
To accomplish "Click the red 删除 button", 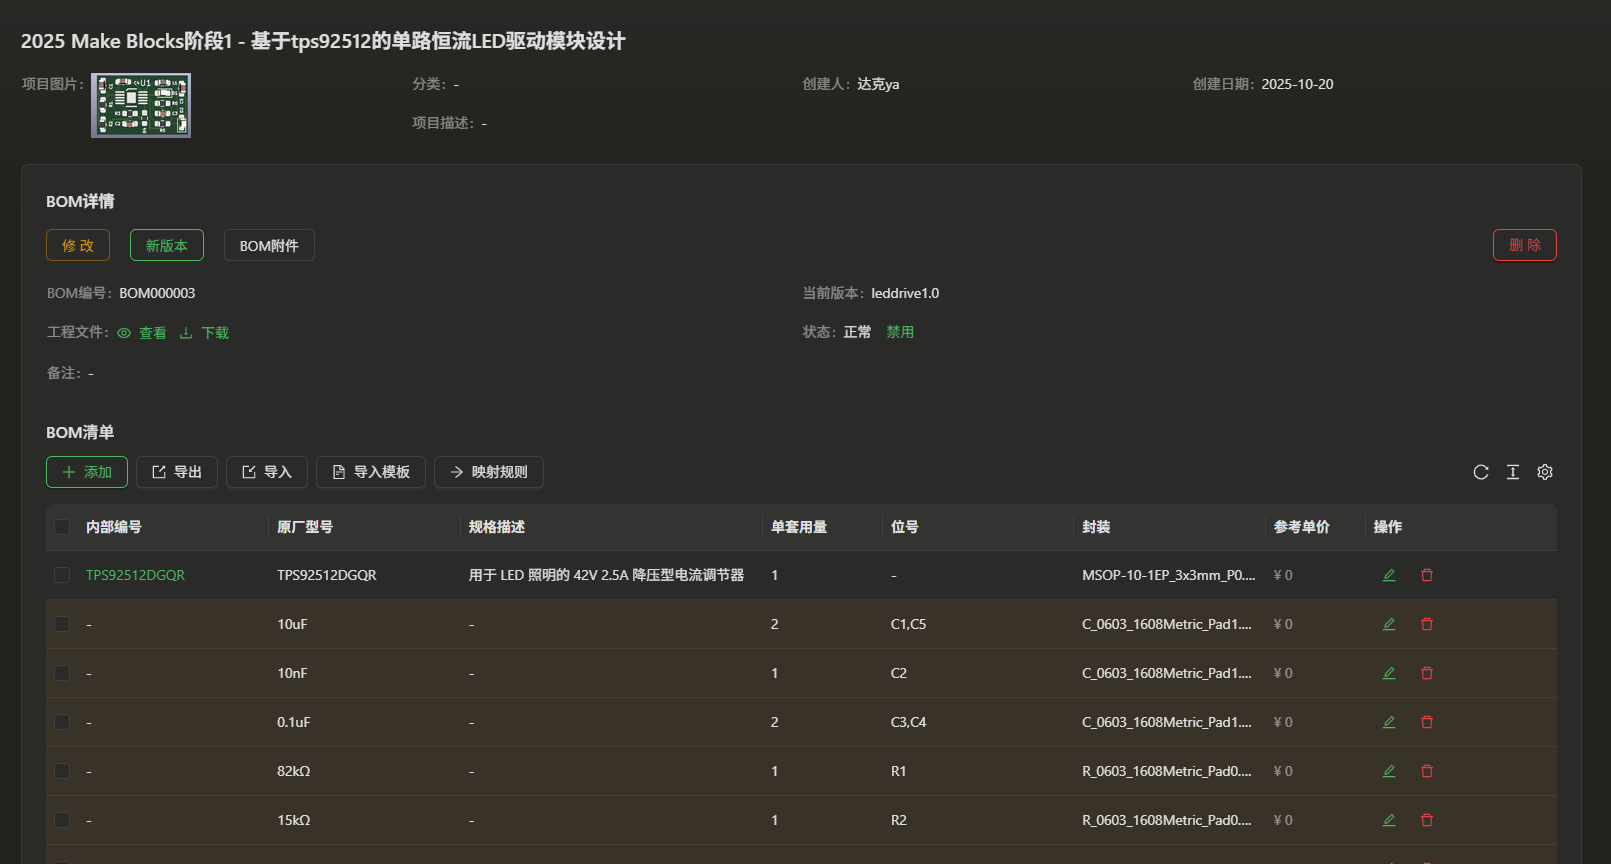I will (1524, 245).
